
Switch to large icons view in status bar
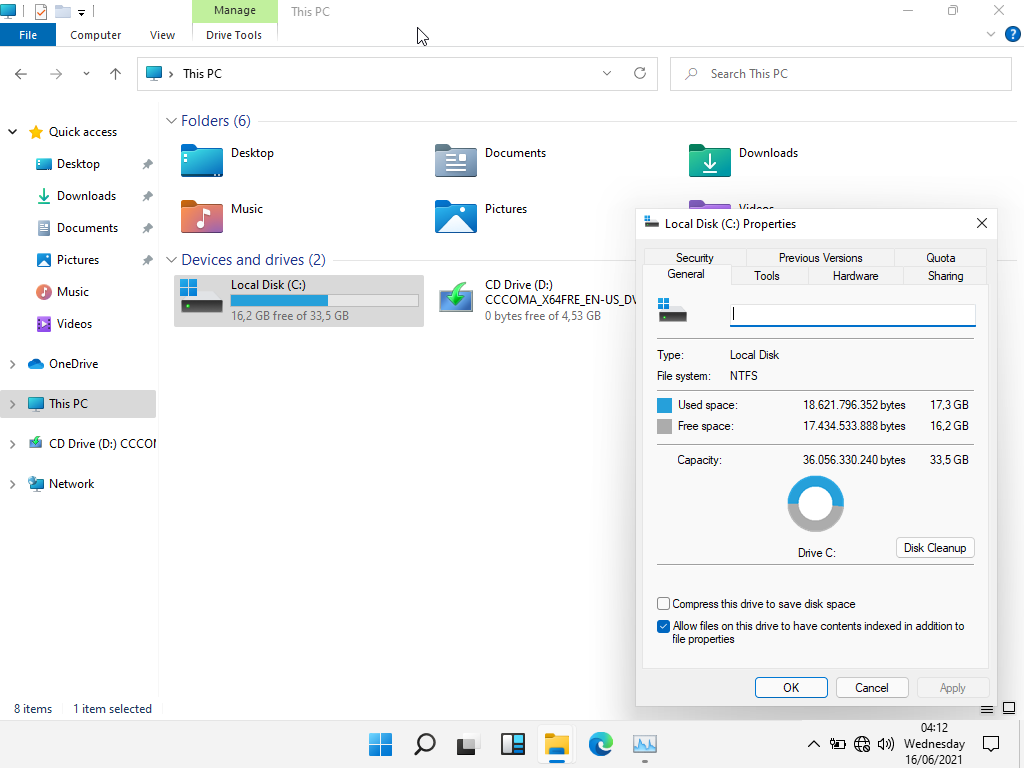point(1009,709)
